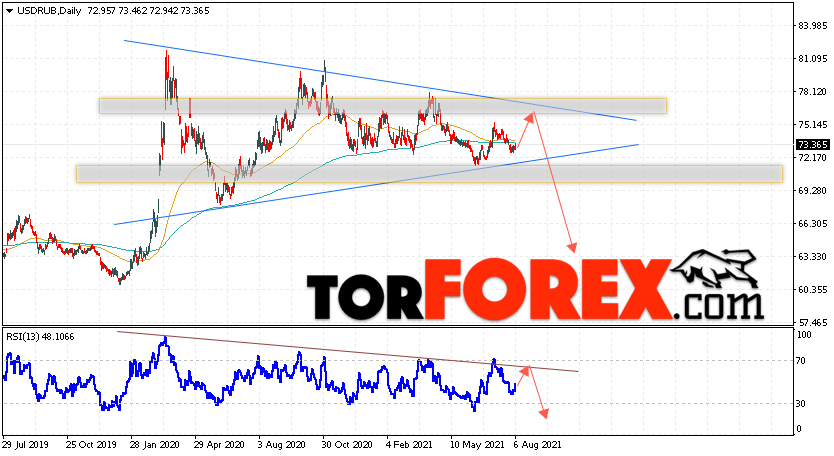This screenshot has width=834, height=456.
Task: Click the 3 Aug 2020 date label
Action: coord(281,445)
